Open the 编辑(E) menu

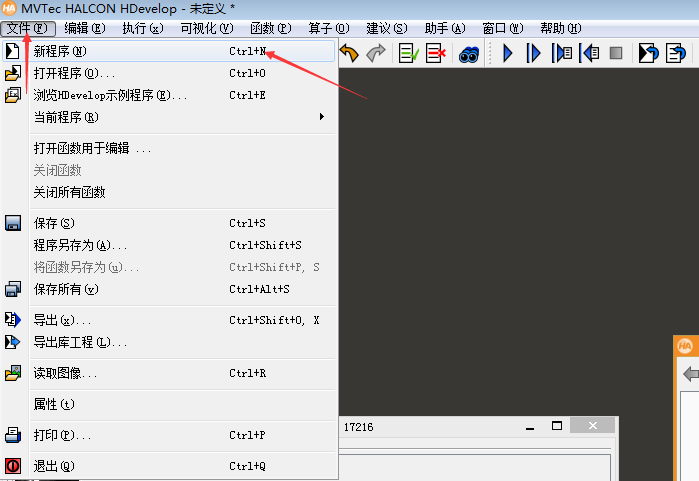(x=85, y=29)
